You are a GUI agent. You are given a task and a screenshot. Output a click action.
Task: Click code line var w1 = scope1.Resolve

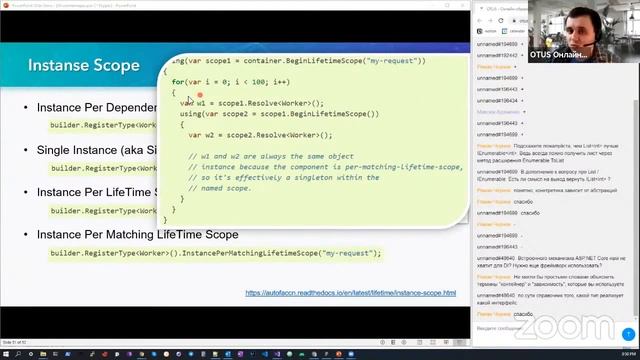tap(252, 103)
